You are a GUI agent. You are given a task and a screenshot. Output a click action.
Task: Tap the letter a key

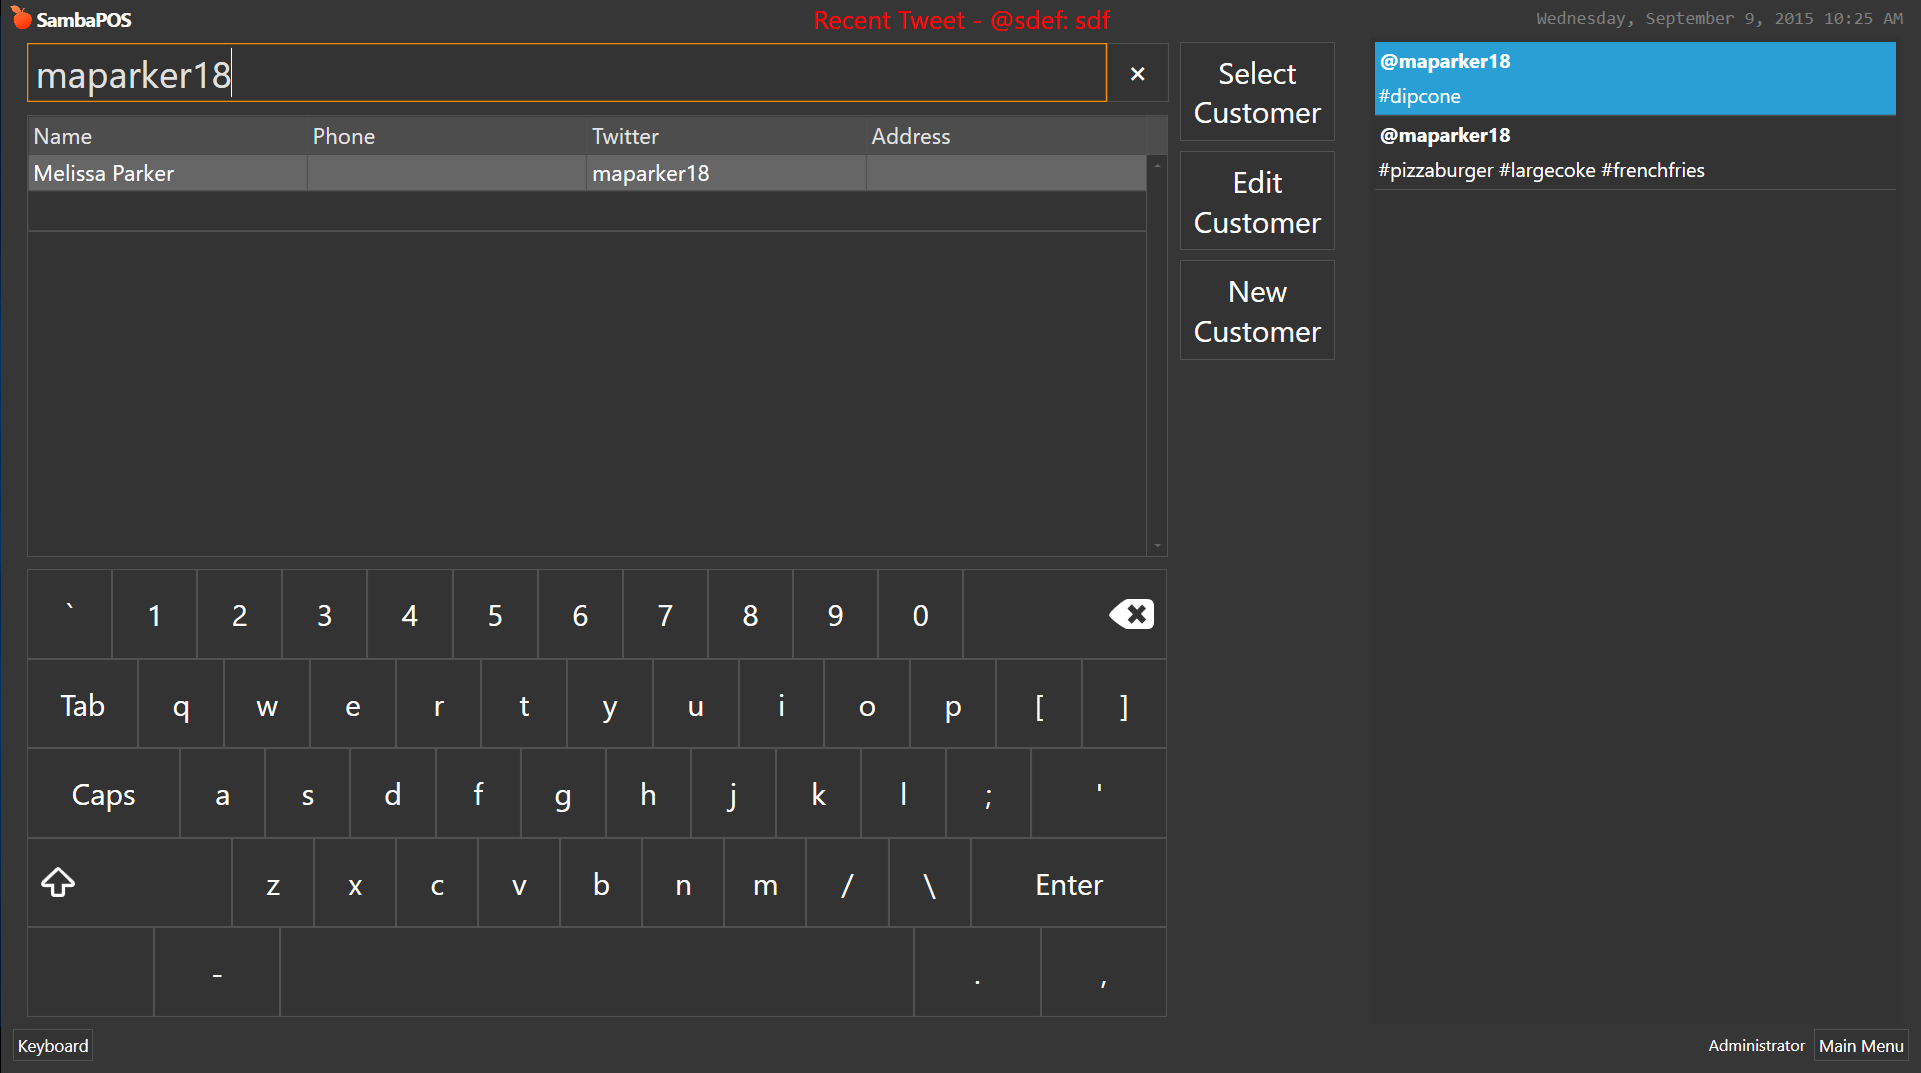point(222,794)
